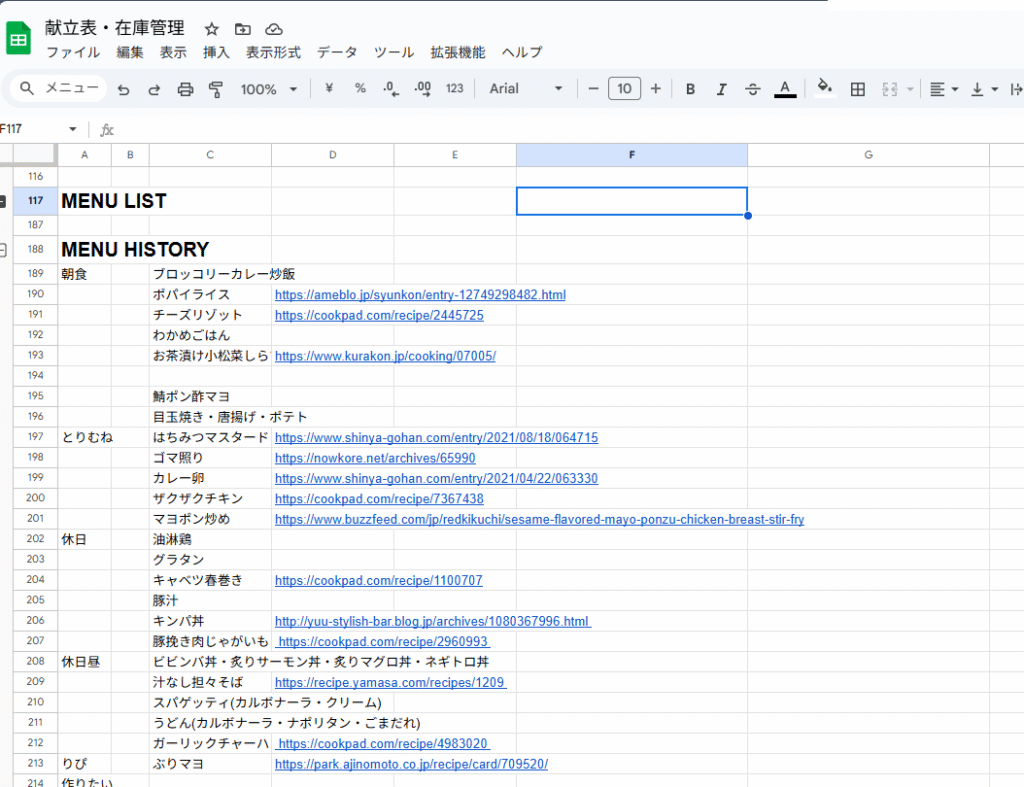Open the Google Sheets home icon
1024x787 pixels.
click(18, 38)
